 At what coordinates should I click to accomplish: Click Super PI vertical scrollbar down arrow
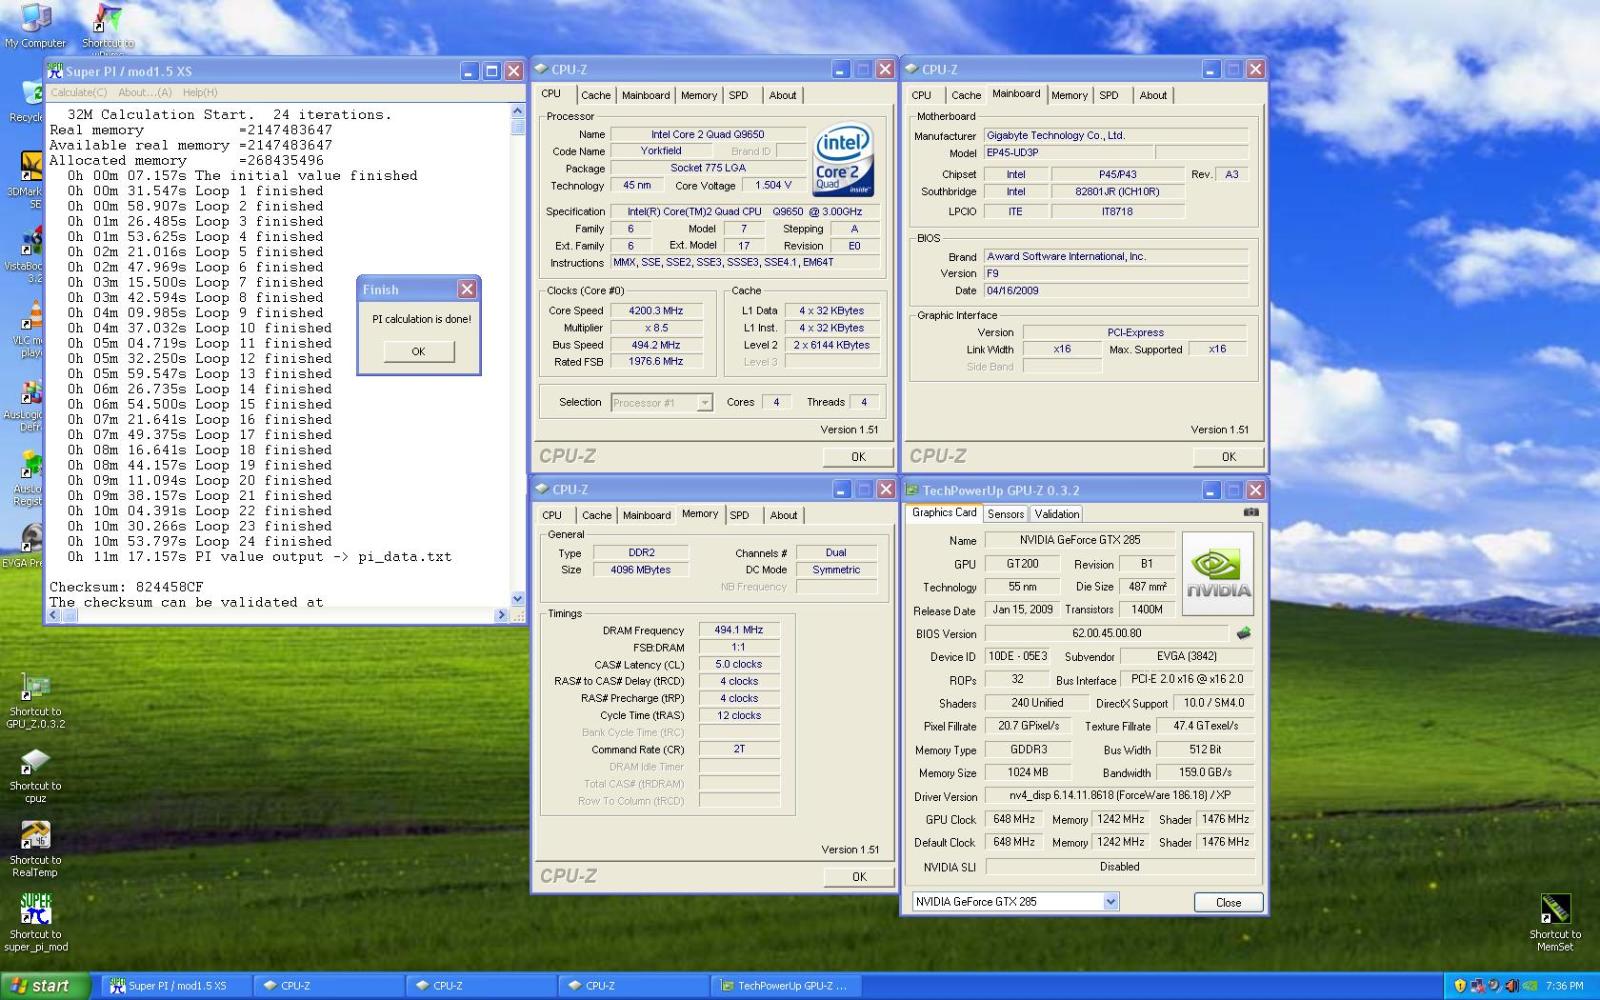click(x=517, y=599)
